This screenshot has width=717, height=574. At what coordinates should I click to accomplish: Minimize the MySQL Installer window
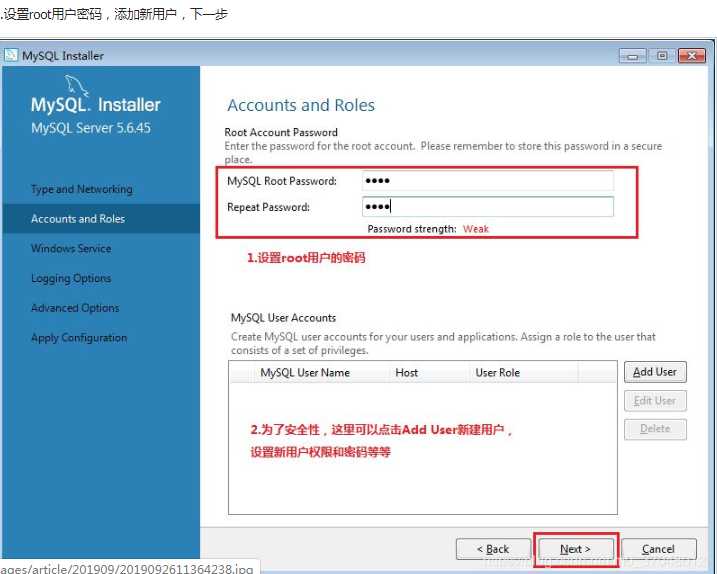coord(632,56)
